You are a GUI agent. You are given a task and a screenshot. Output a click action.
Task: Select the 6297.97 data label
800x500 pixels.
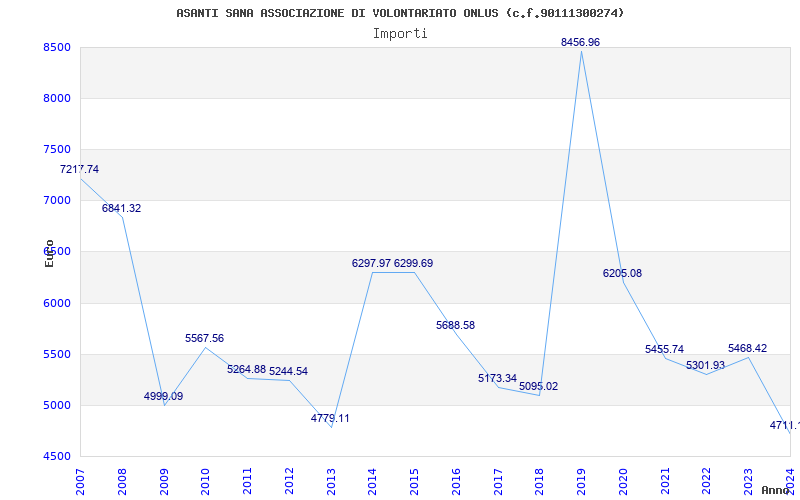pos(371,263)
